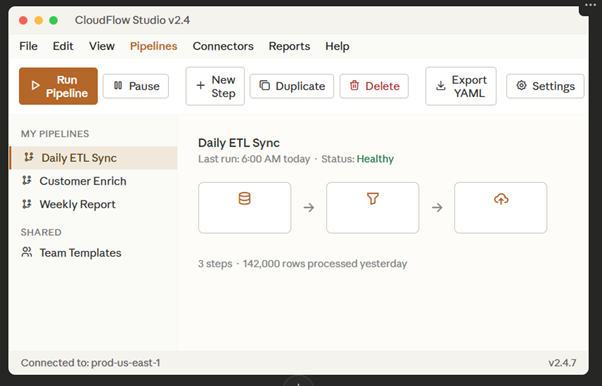
Task: Click the cloud upload icon in third step
Action: pos(501,199)
